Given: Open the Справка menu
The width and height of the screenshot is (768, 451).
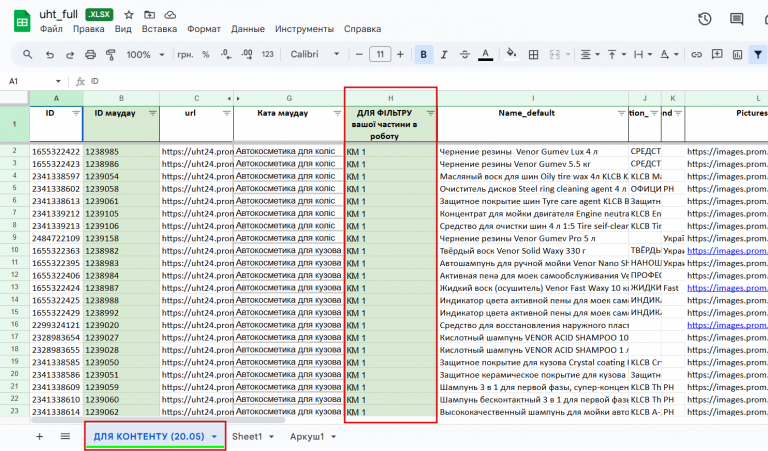Looking at the screenshot, I should (362, 29).
